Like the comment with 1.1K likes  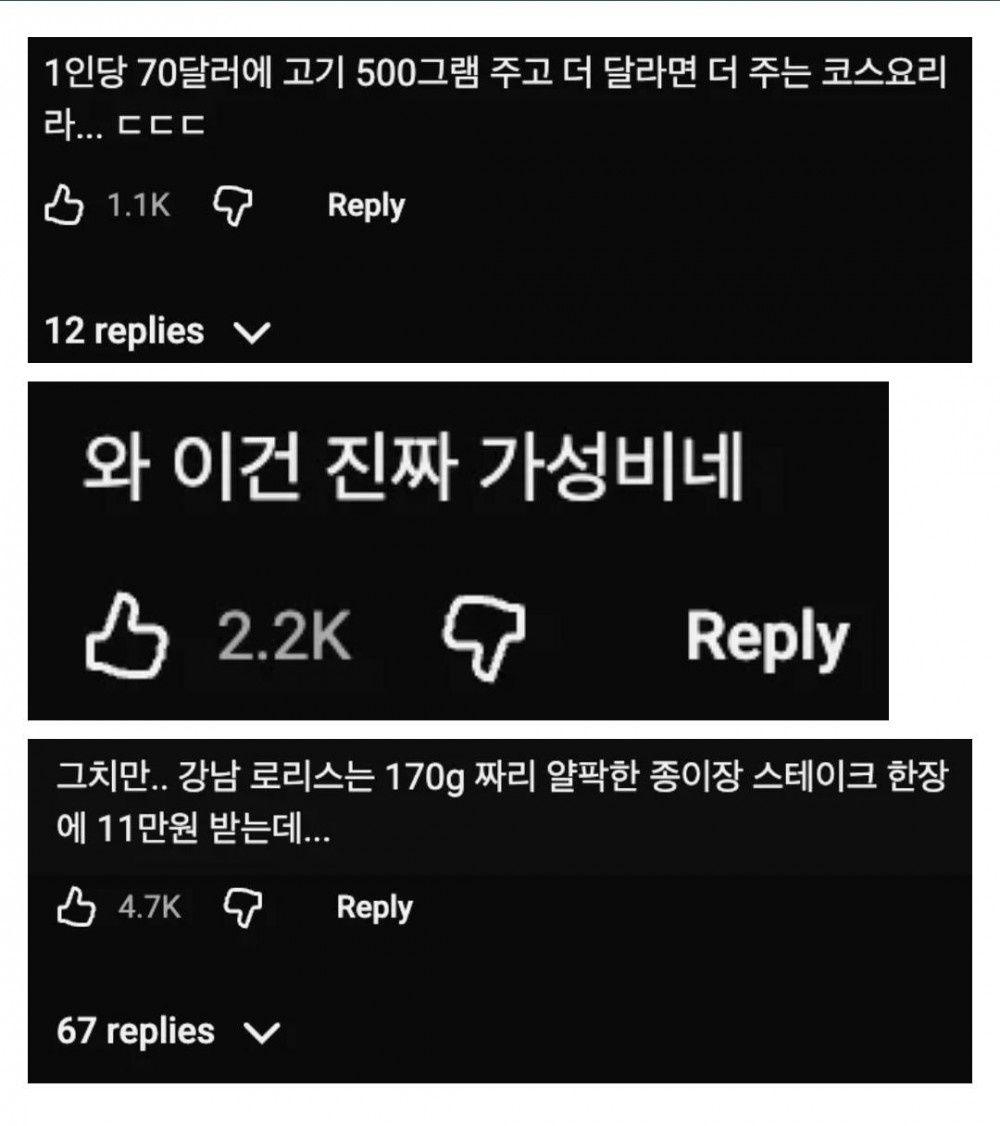(x=64, y=205)
